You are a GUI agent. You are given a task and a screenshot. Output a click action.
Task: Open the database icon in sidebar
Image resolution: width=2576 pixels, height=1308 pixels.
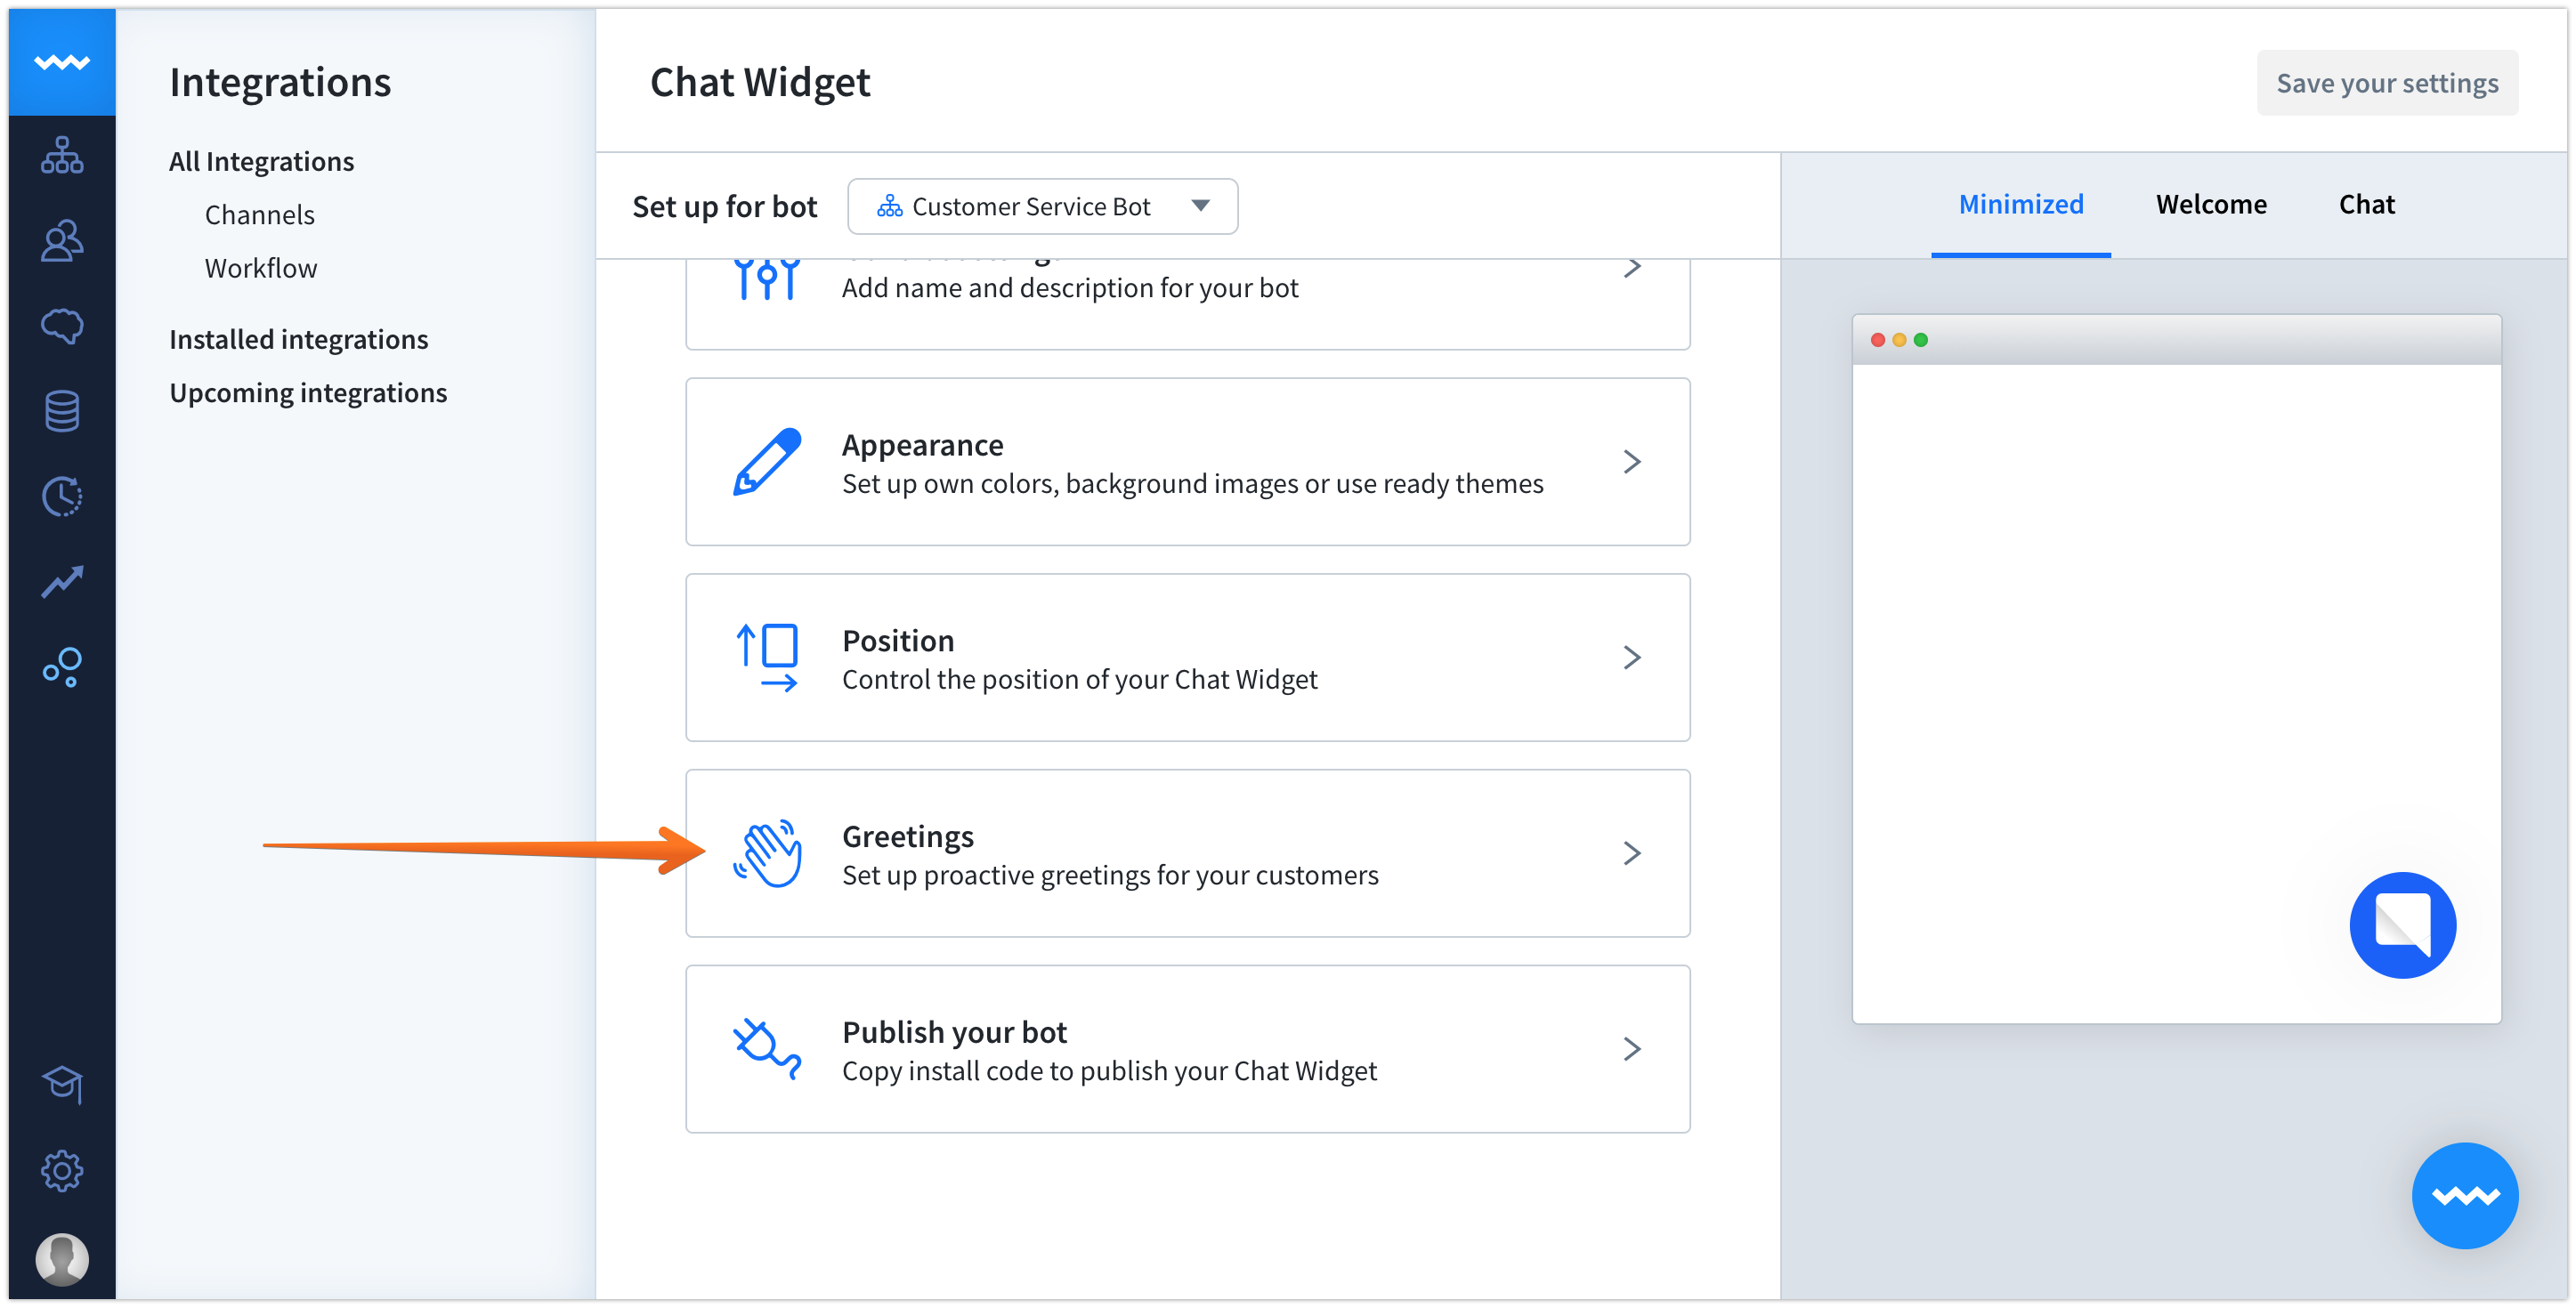(62, 411)
